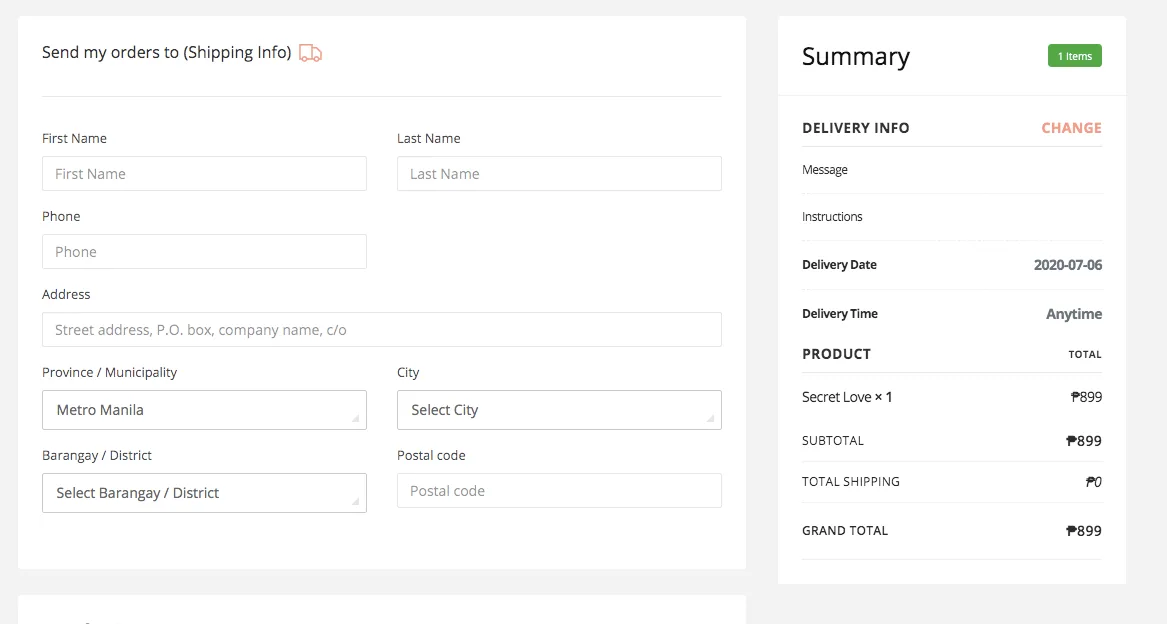Focus the Phone input field
The width and height of the screenshot is (1167, 624).
(x=204, y=252)
